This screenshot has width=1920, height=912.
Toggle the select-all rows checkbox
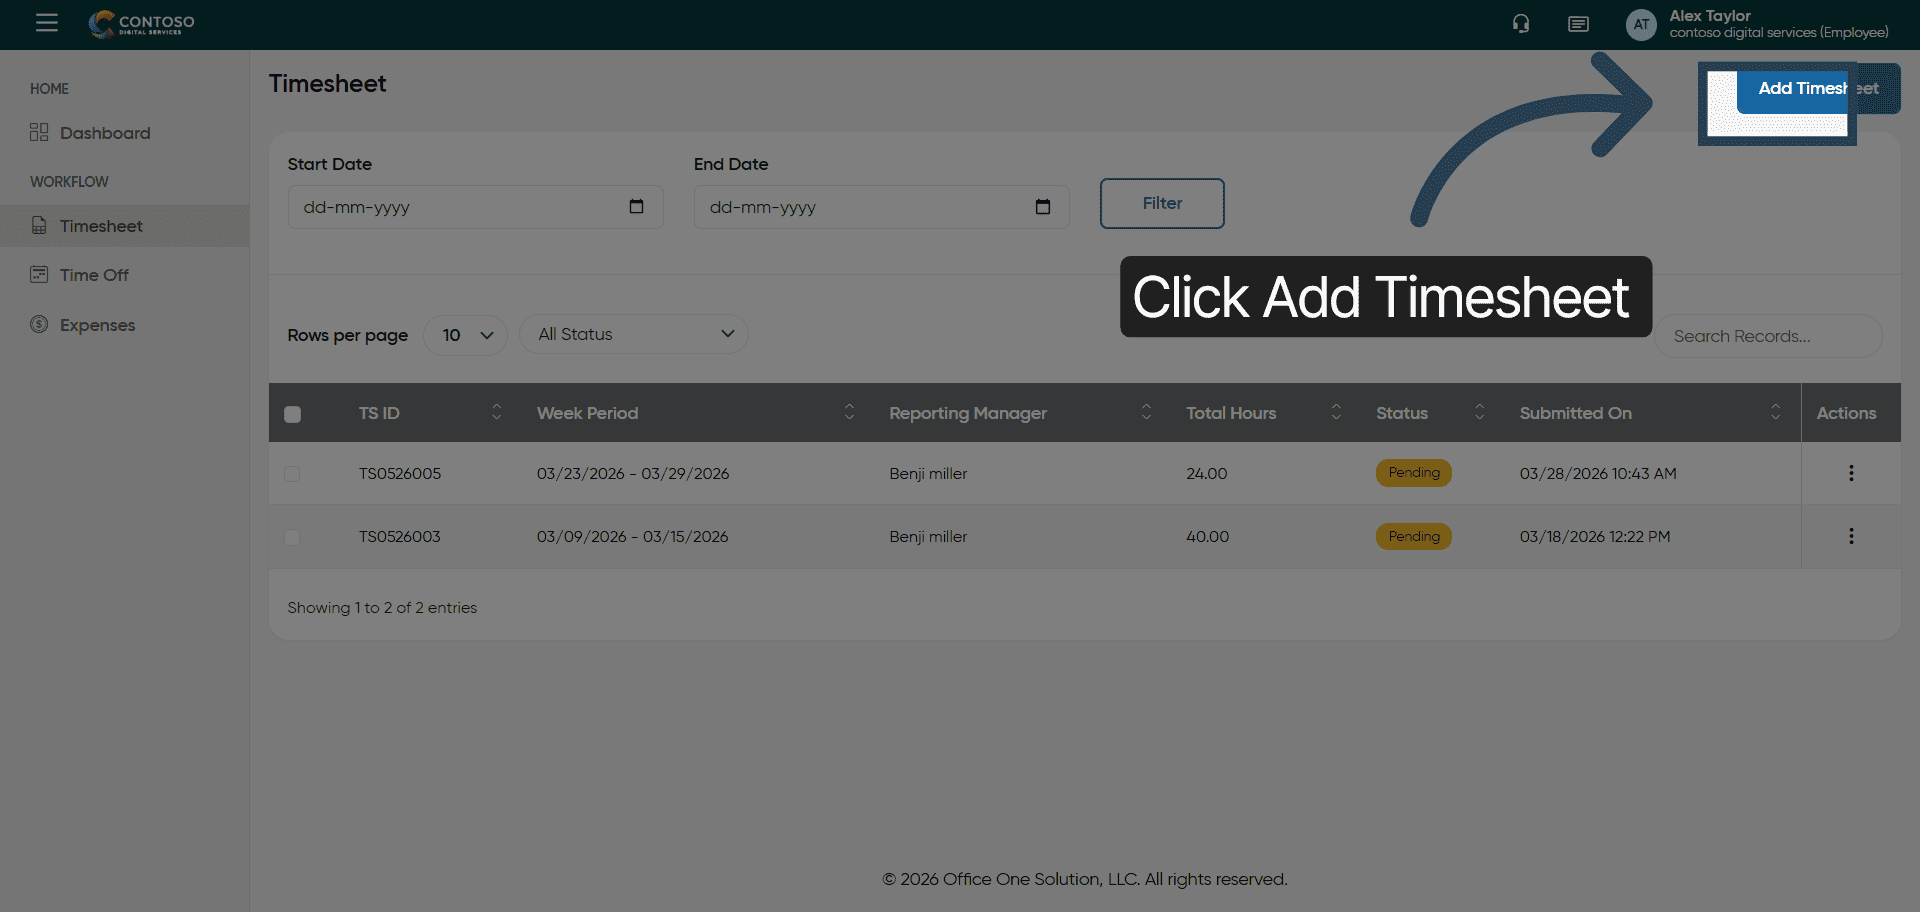(x=292, y=414)
